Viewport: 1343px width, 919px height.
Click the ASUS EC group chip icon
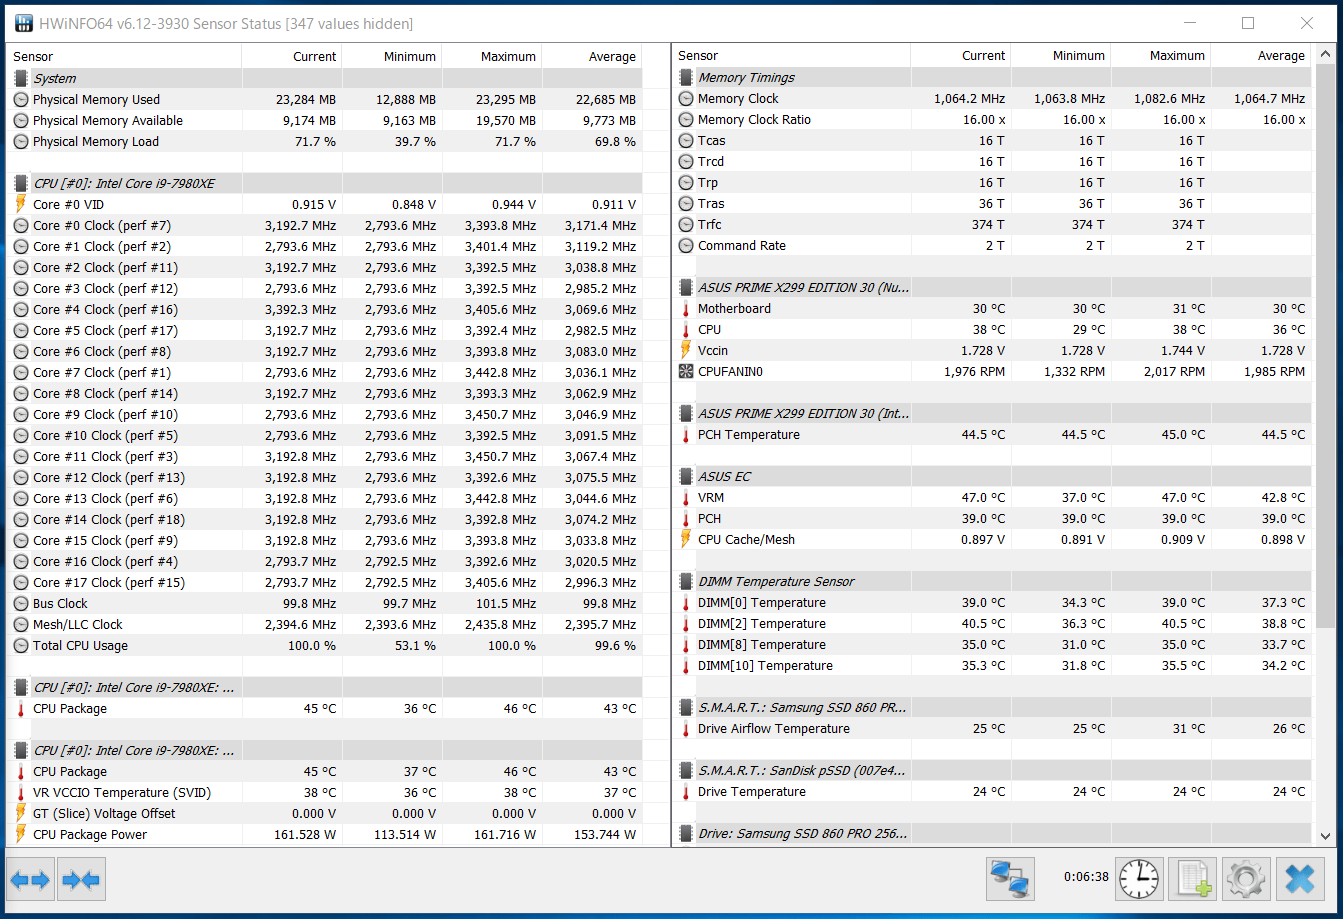click(686, 476)
